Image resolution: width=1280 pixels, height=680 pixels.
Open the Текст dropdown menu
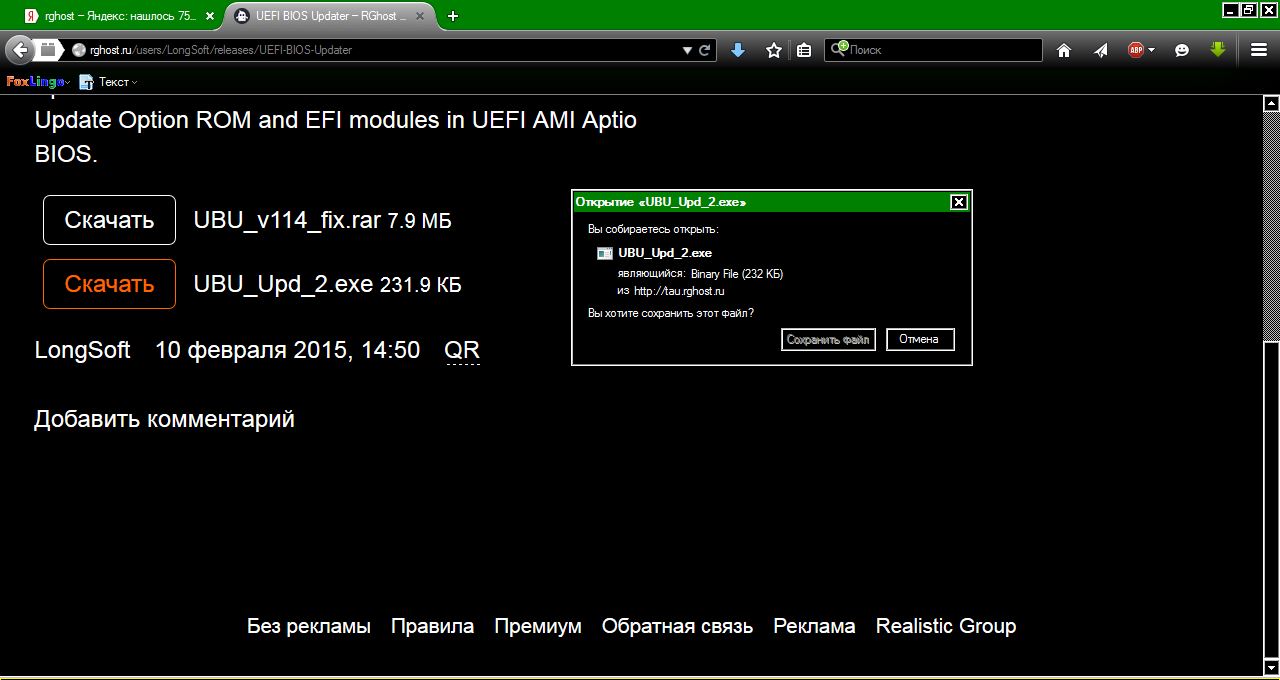(134, 83)
